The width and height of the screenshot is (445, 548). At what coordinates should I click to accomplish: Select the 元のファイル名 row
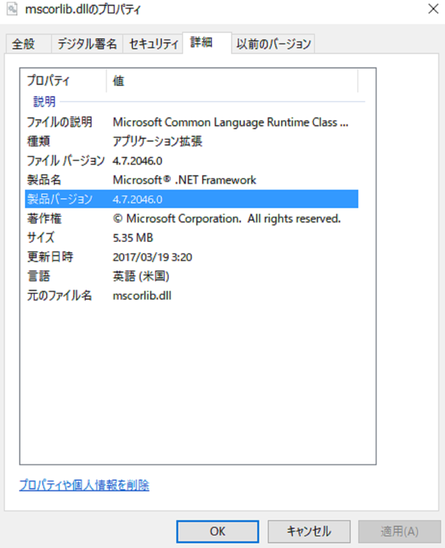point(192,296)
